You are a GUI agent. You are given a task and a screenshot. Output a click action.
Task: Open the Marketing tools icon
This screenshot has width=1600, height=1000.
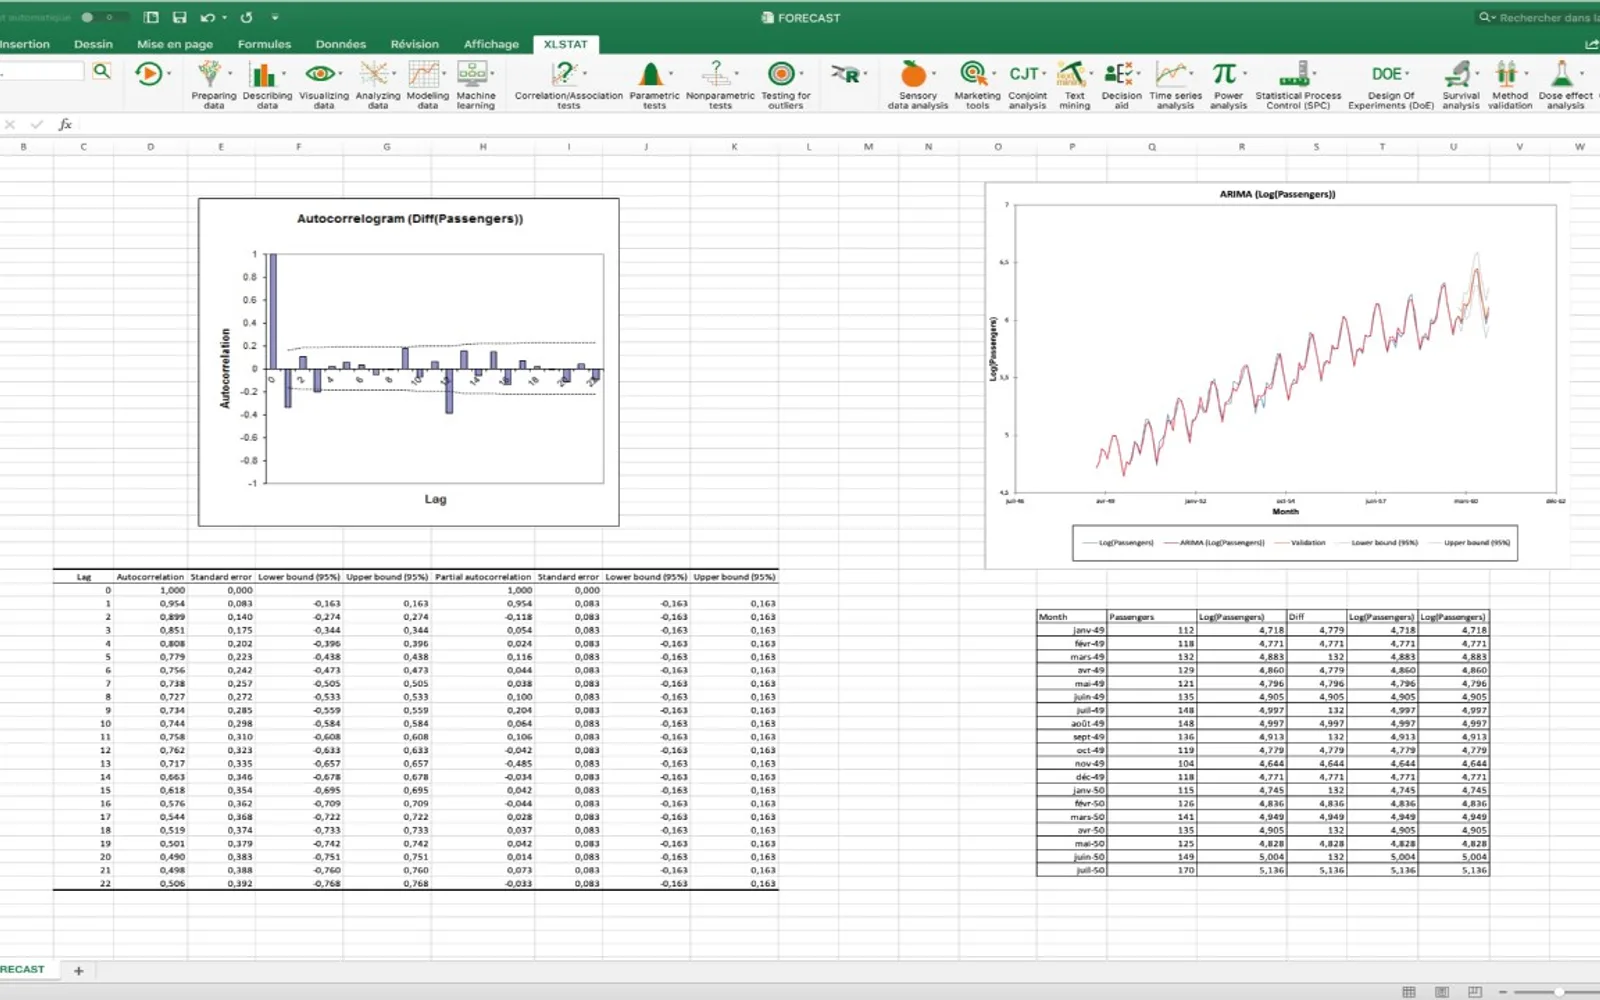(x=972, y=74)
